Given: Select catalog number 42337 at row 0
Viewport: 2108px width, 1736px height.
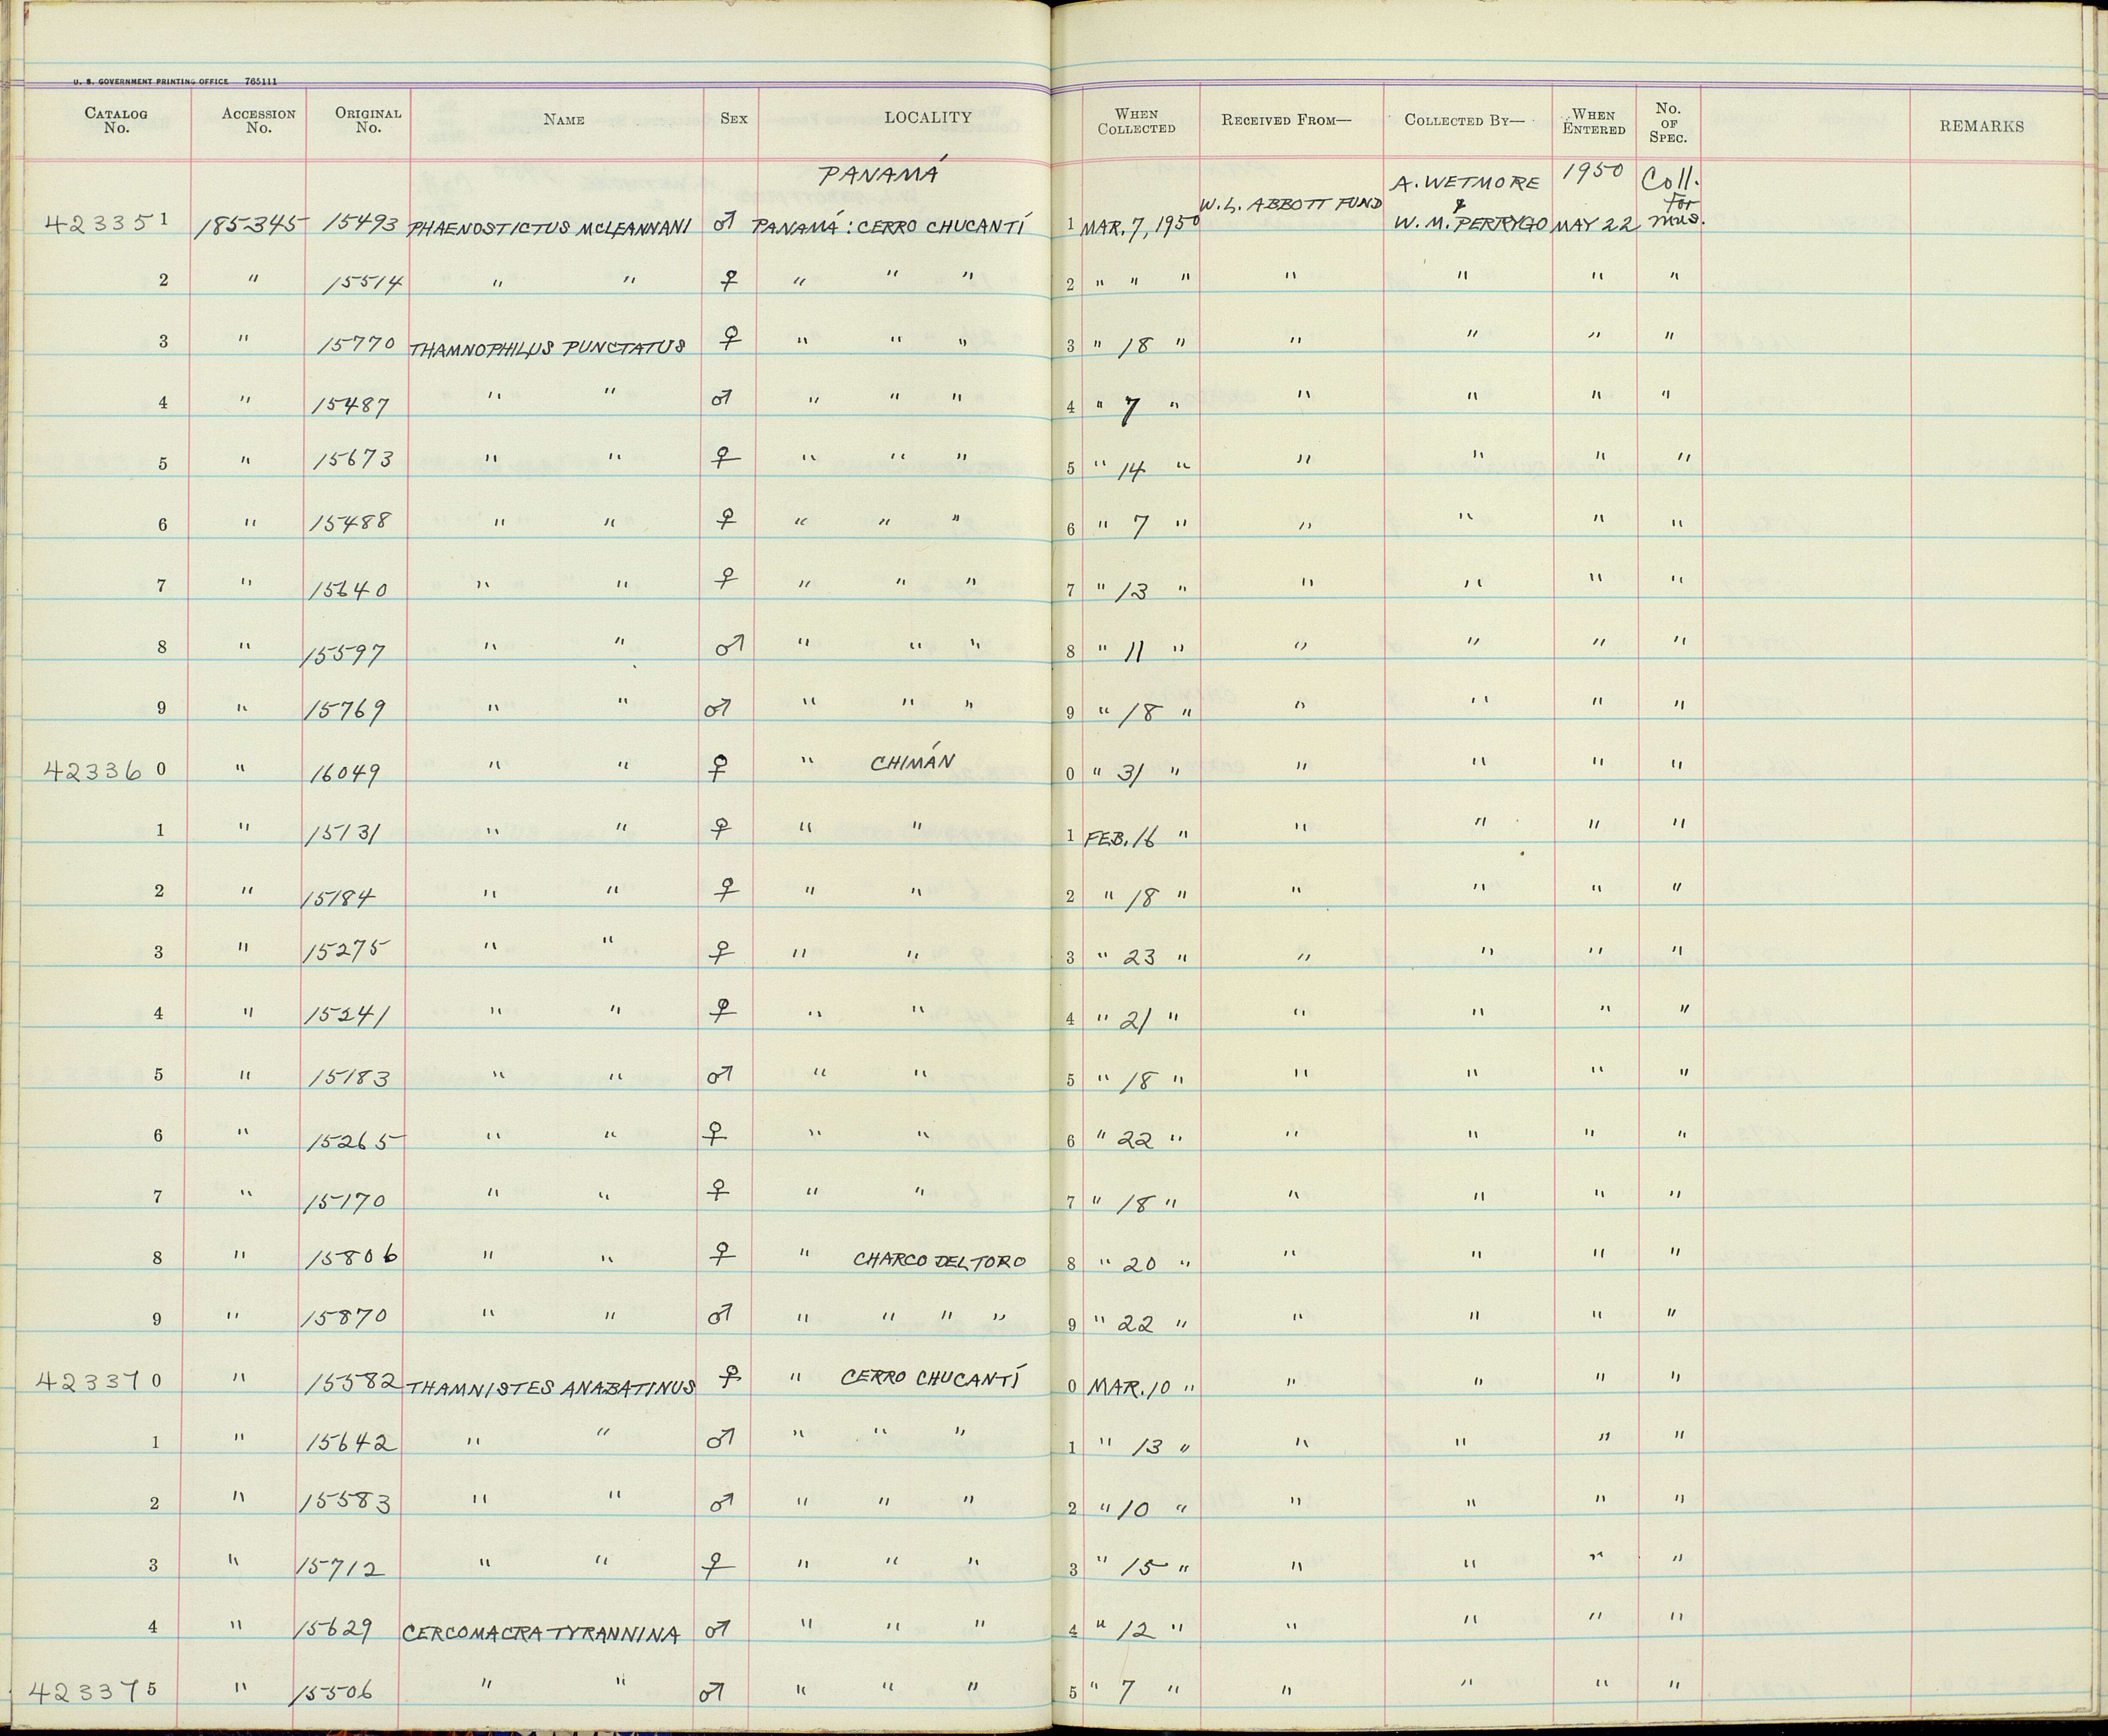Looking at the screenshot, I should coord(99,1380).
